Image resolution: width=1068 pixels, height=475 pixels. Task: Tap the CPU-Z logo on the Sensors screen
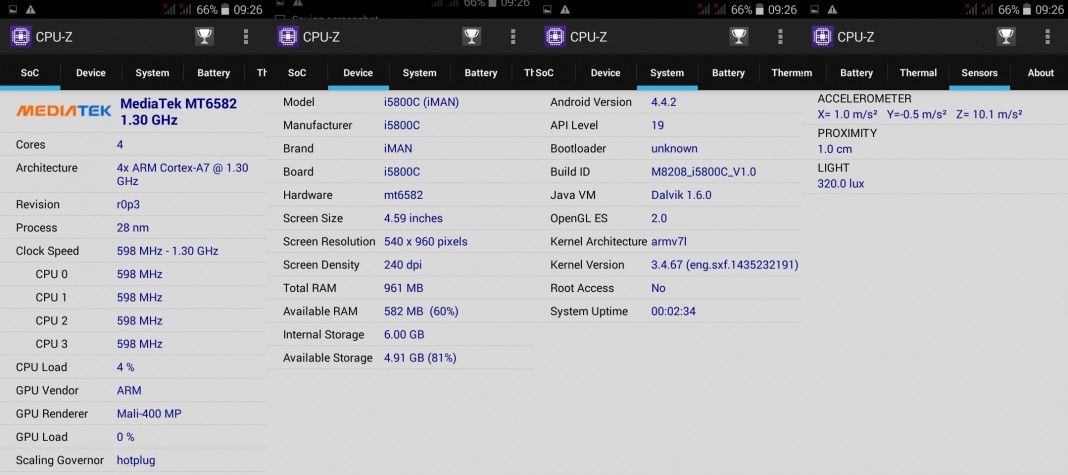click(x=822, y=37)
